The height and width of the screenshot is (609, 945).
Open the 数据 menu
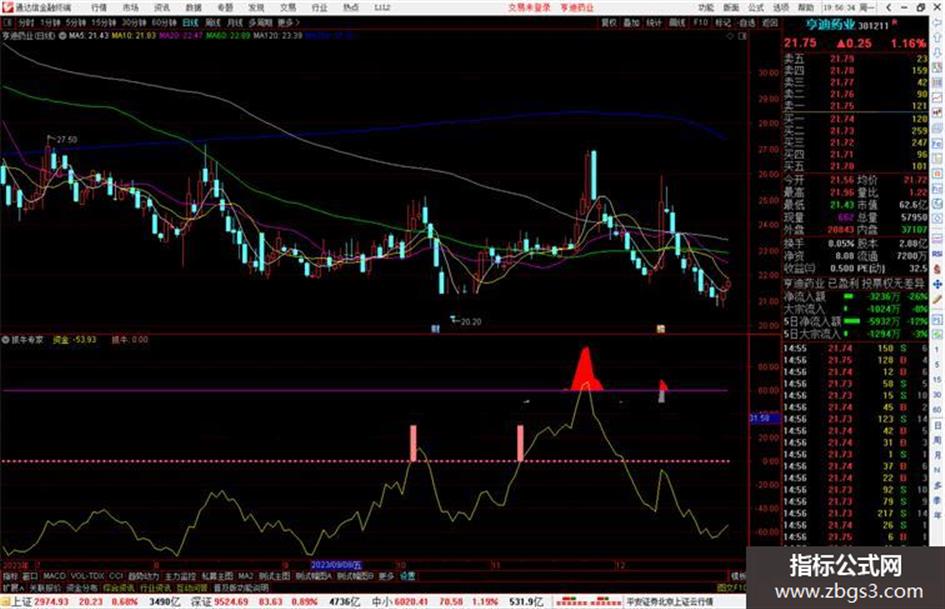193,8
